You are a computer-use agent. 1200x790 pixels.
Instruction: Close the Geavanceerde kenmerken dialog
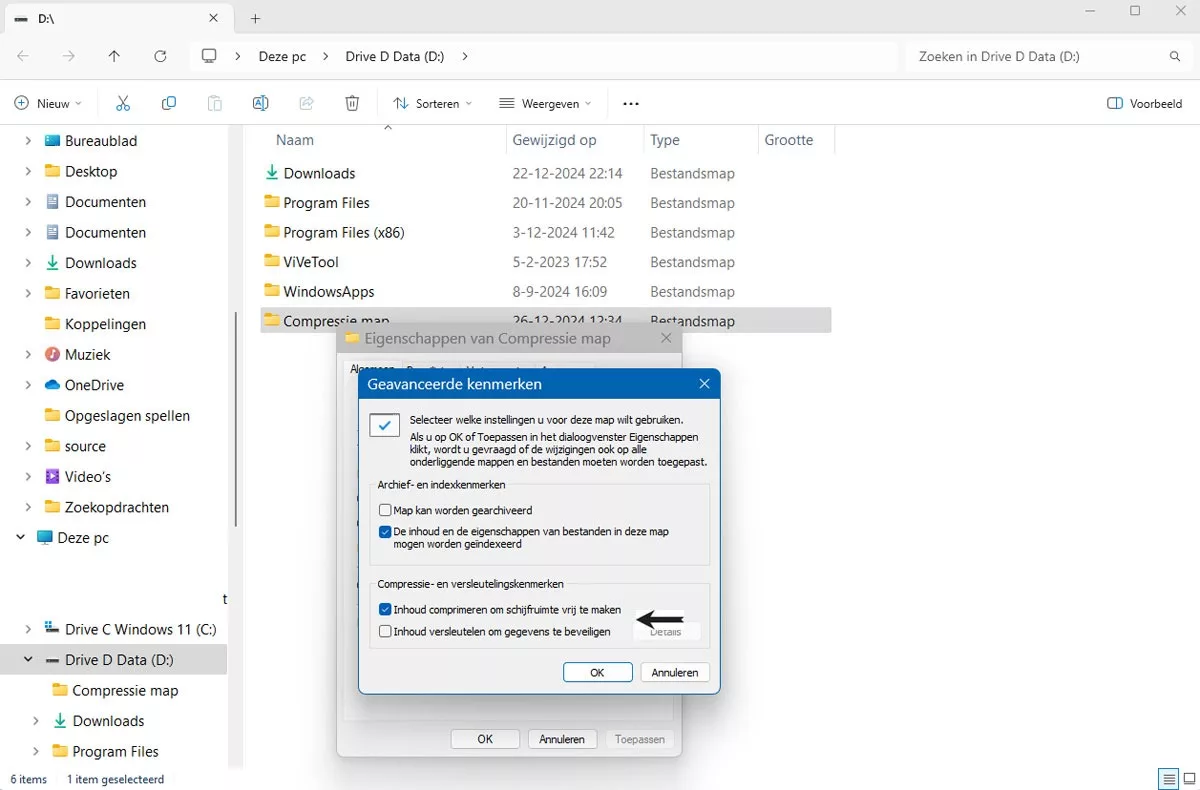704,384
